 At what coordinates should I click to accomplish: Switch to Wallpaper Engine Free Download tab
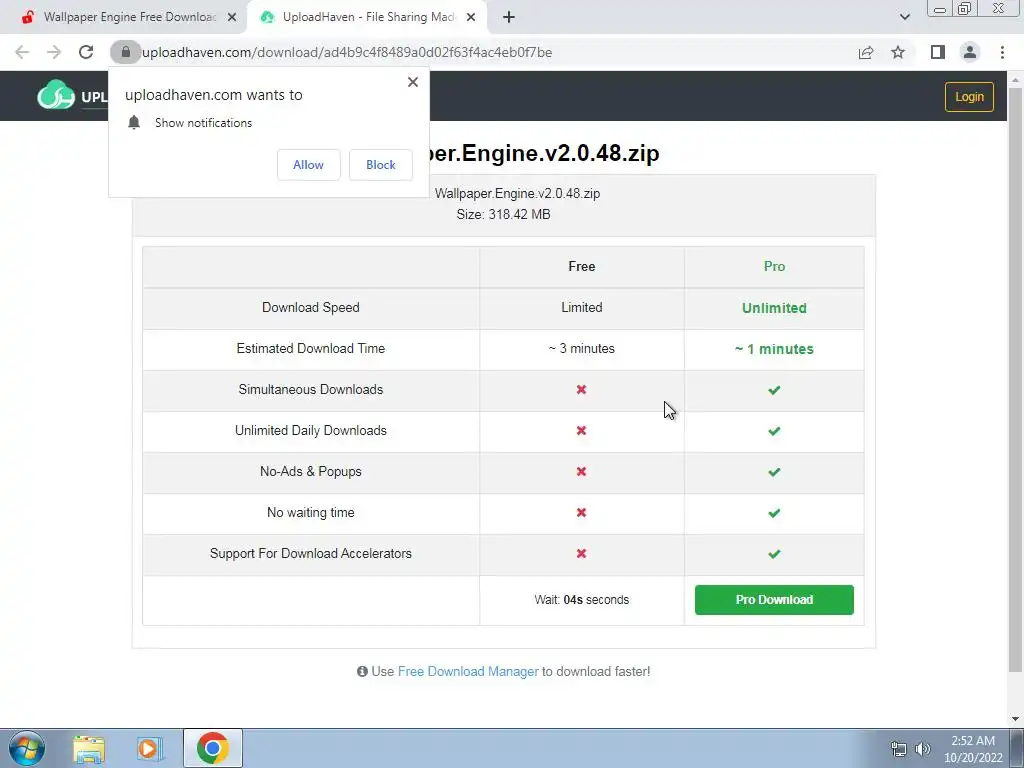pyautogui.click(x=123, y=18)
